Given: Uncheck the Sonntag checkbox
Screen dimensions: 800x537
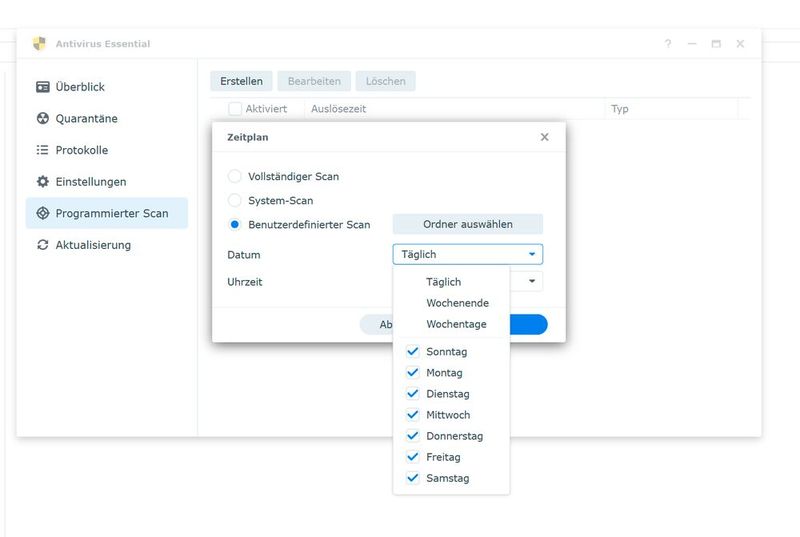Looking at the screenshot, I should tap(413, 352).
